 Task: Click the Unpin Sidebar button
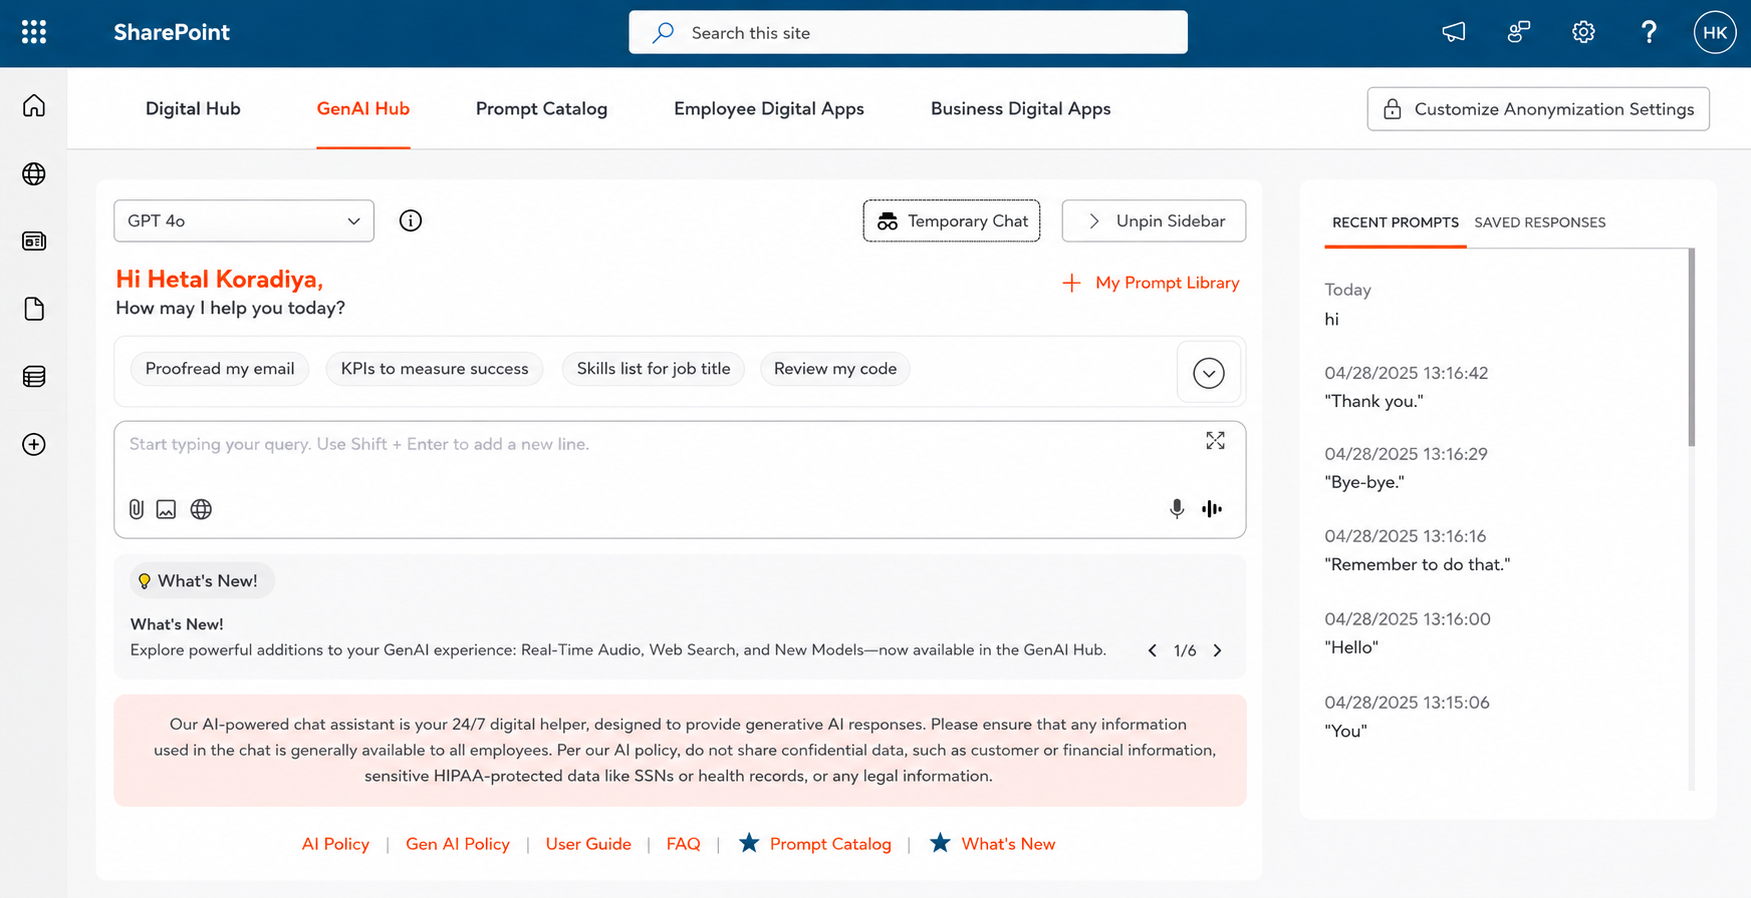1154,221
